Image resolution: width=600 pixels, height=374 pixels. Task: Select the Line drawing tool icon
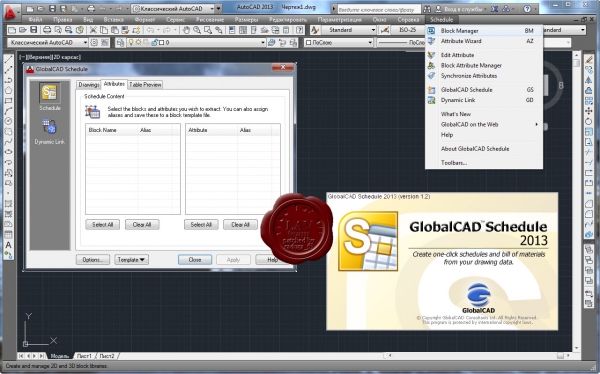coord(8,59)
